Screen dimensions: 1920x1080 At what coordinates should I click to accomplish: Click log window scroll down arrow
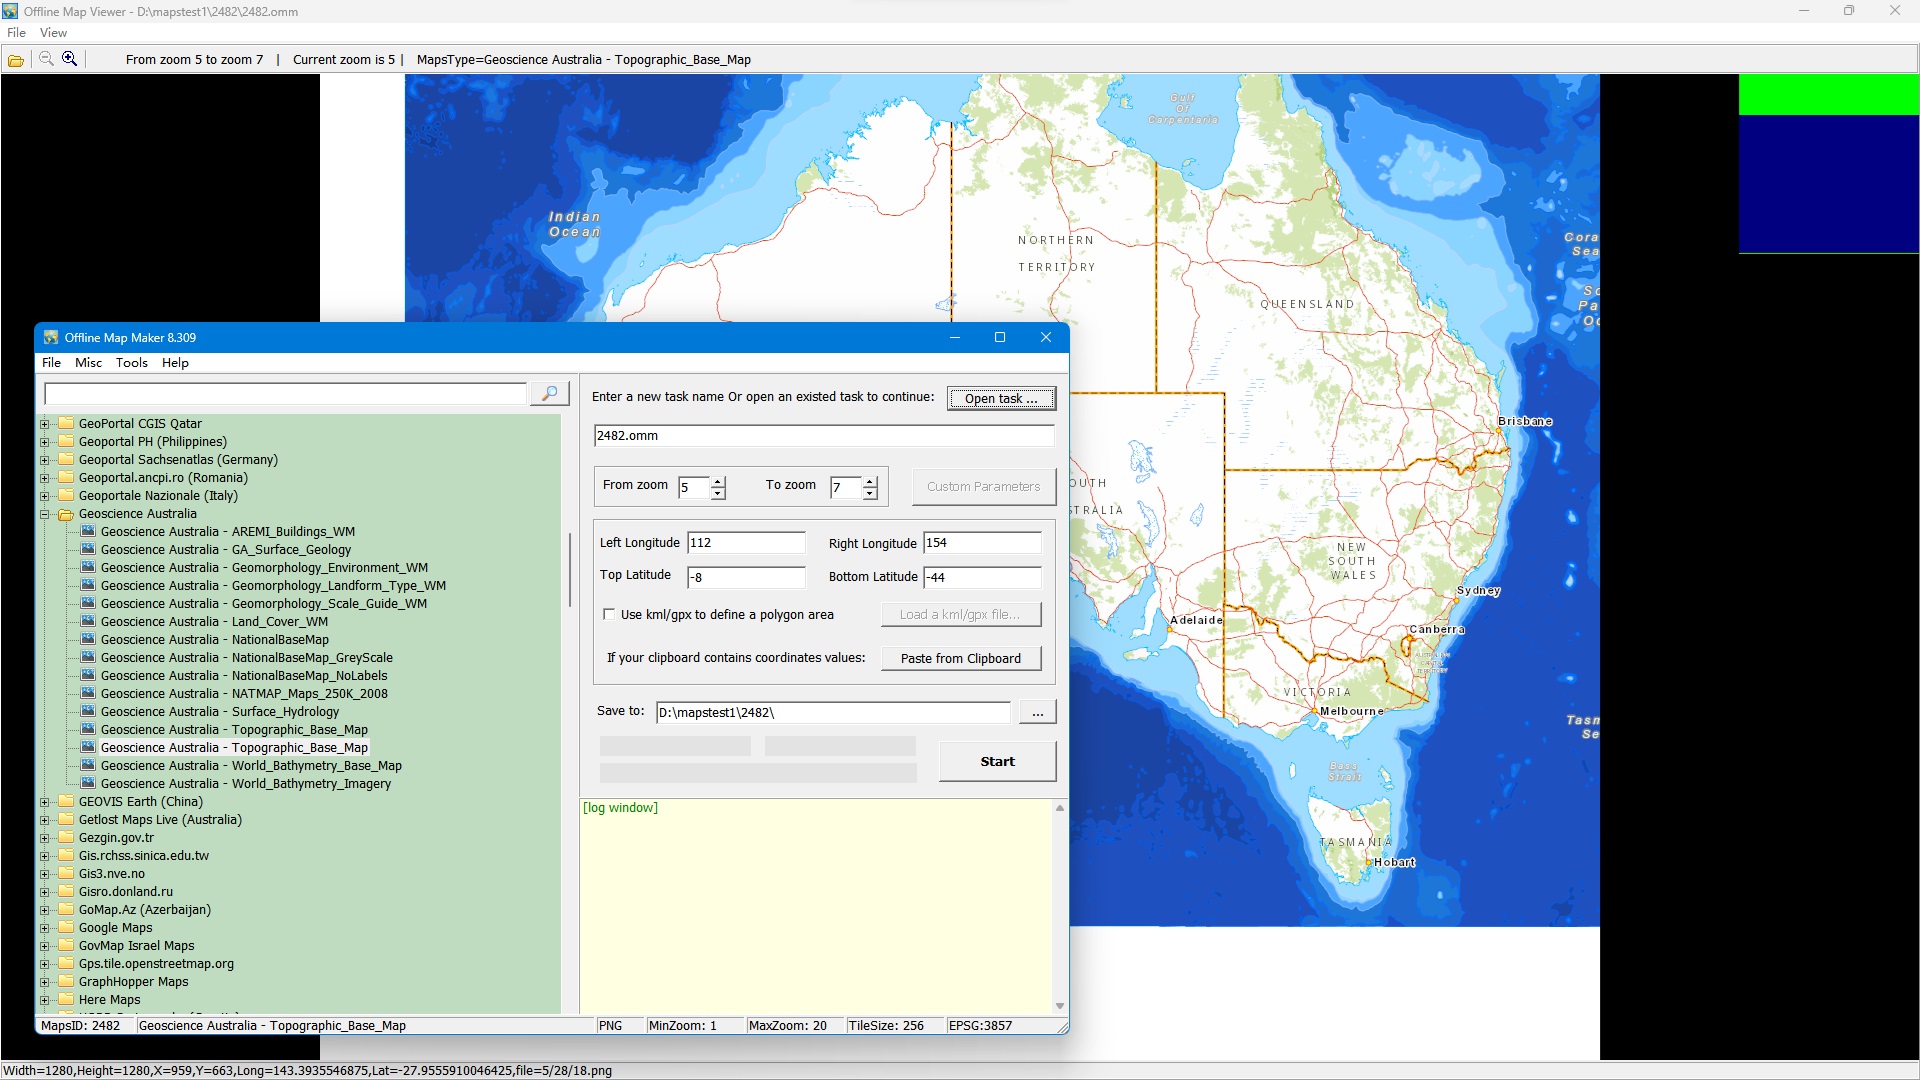click(1060, 1007)
